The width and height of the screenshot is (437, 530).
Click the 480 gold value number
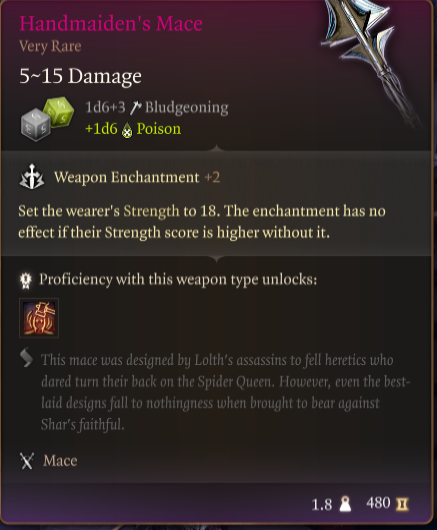(x=378, y=503)
